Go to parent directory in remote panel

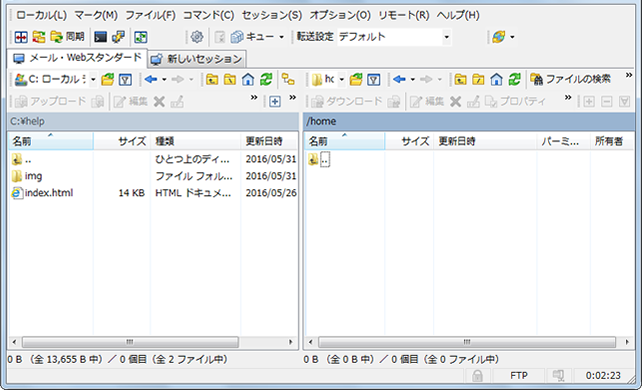point(460,79)
